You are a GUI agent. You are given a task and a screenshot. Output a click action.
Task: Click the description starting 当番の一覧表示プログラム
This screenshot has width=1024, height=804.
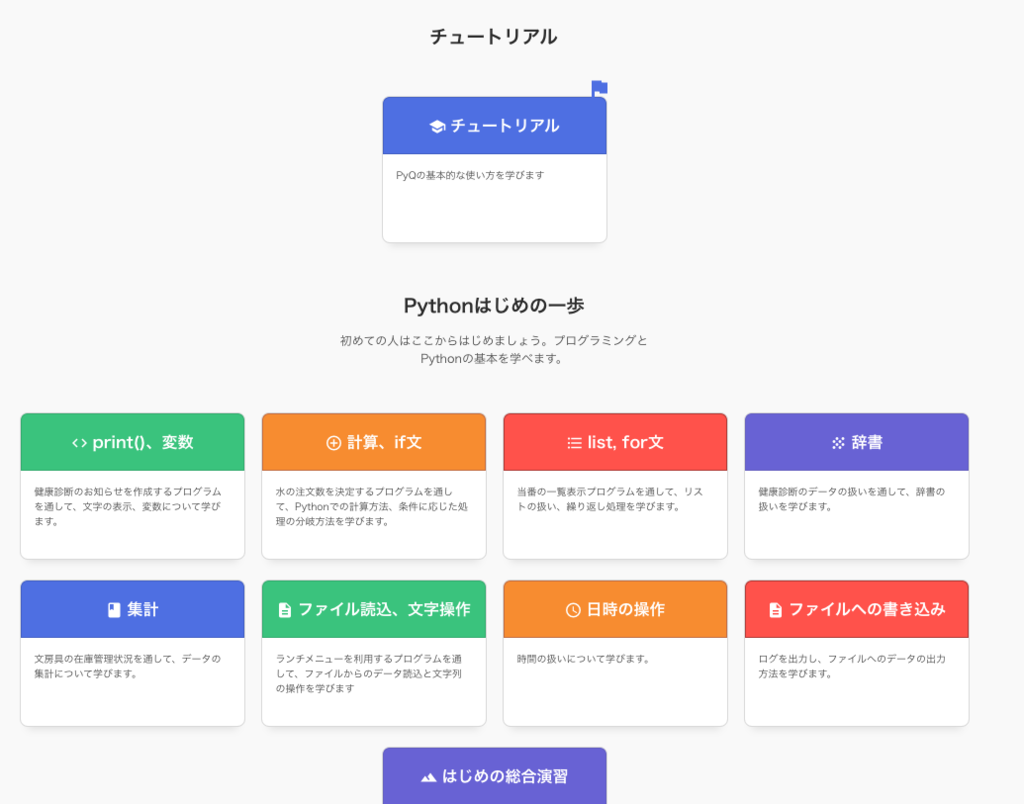[610, 499]
